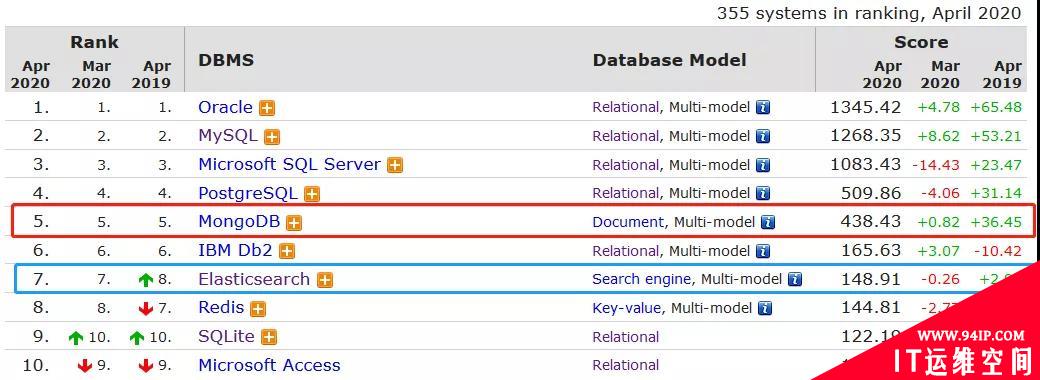Click the plus icon beside Microsoft SQL Server
Screen dimensions: 1040x380
coord(395,165)
